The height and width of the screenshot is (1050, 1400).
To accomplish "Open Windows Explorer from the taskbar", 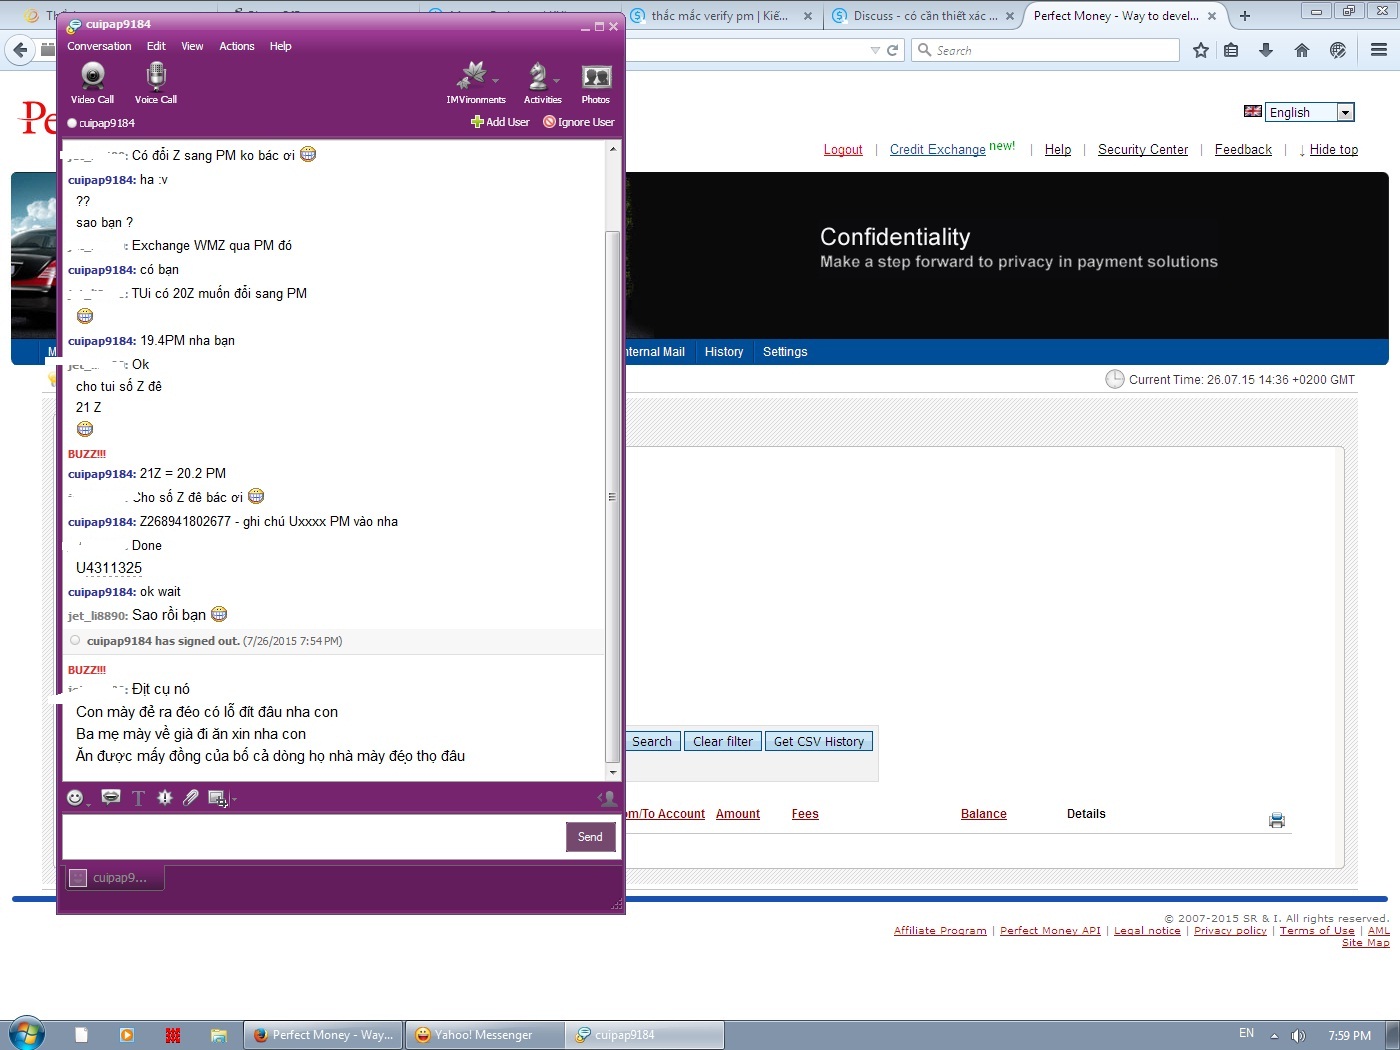I will [218, 1035].
